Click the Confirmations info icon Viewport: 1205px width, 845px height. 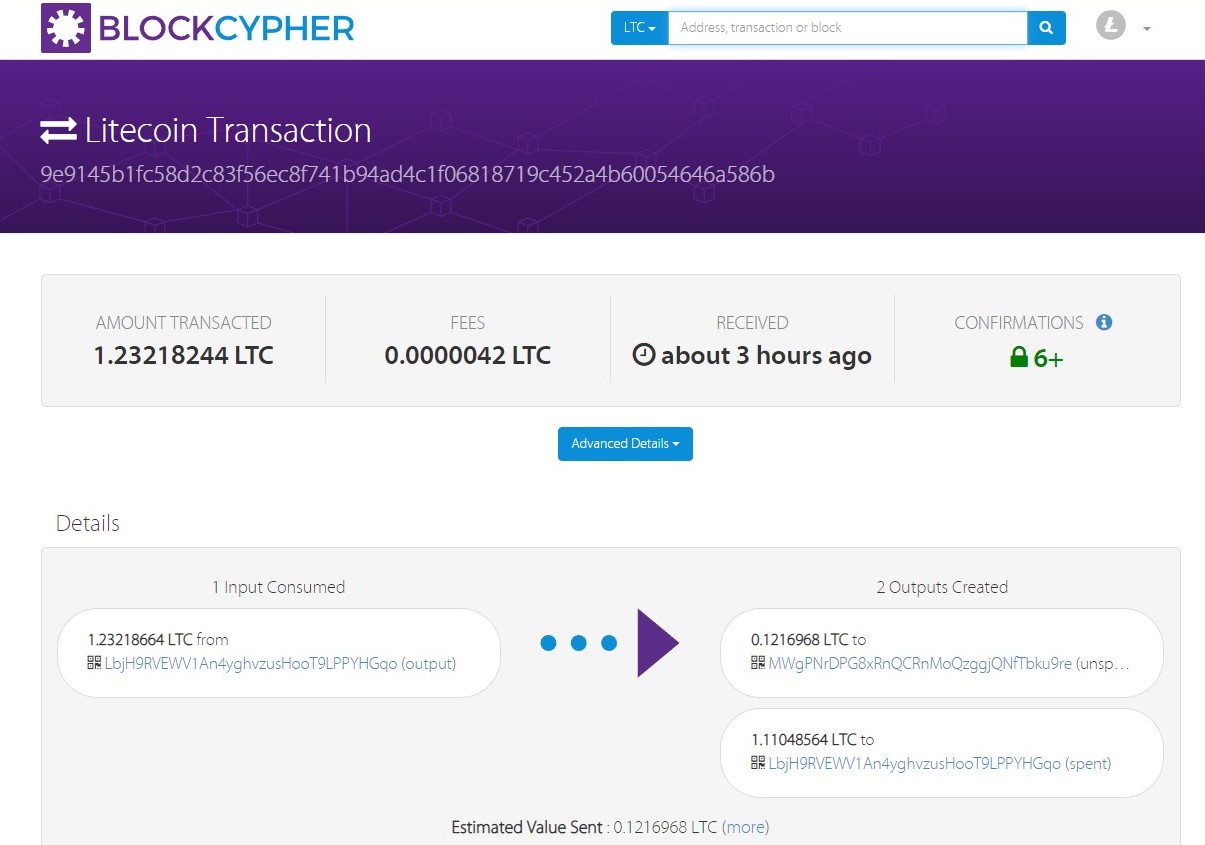1104,322
